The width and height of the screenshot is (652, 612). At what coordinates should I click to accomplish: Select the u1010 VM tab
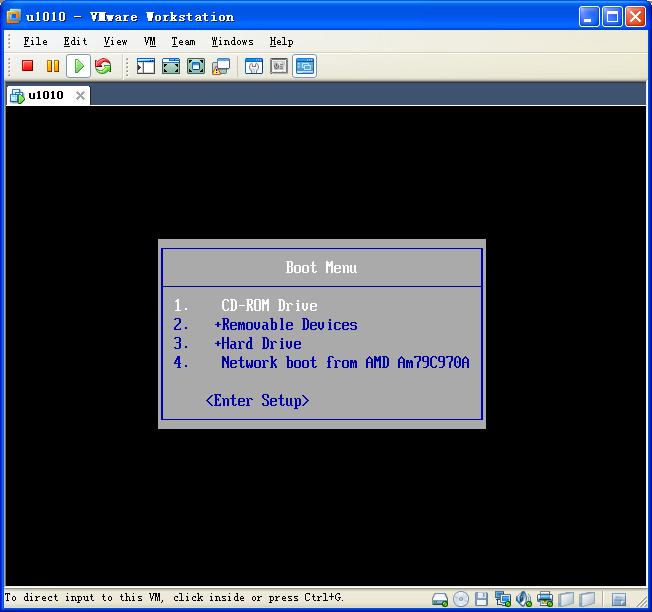pyautogui.click(x=48, y=95)
